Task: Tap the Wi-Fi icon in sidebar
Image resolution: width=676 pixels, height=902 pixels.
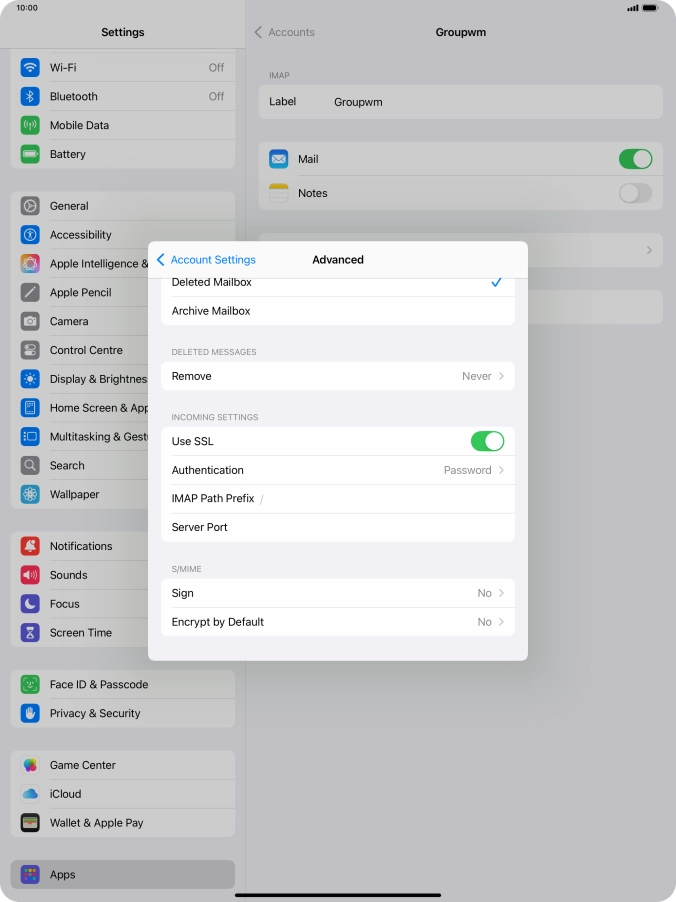Action: pos(30,68)
